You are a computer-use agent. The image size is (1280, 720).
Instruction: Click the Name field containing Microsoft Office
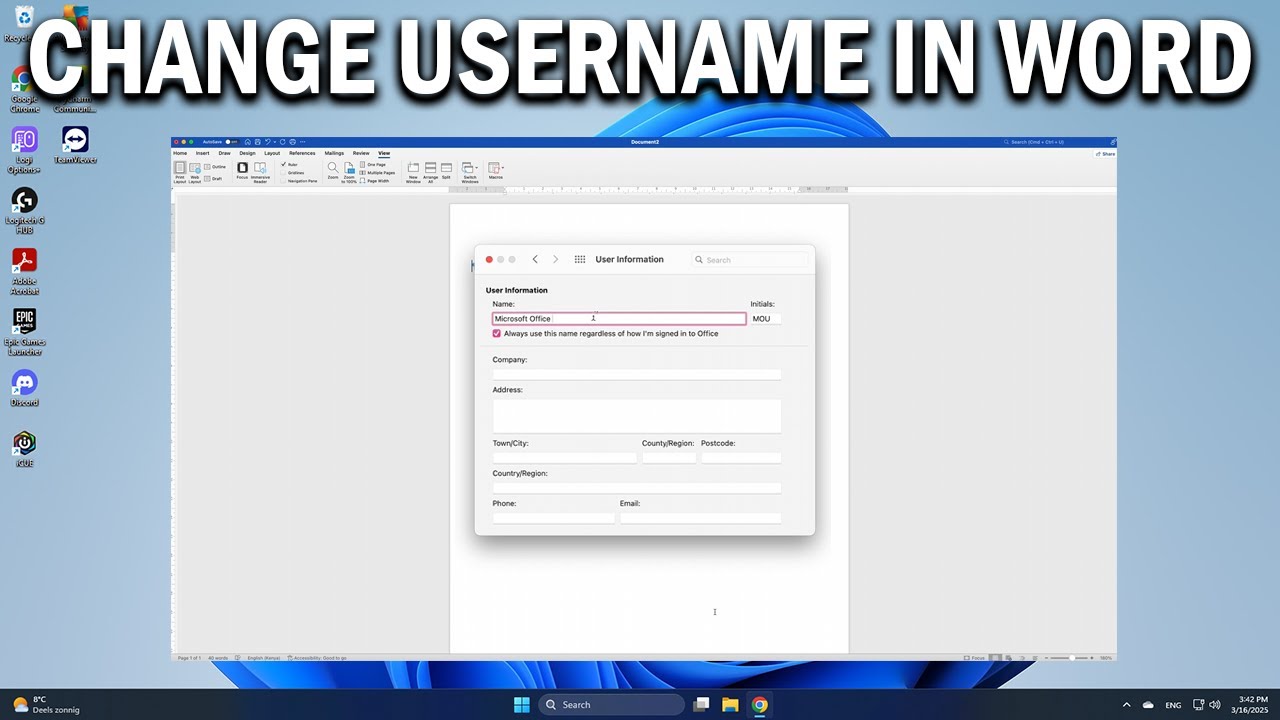619,319
